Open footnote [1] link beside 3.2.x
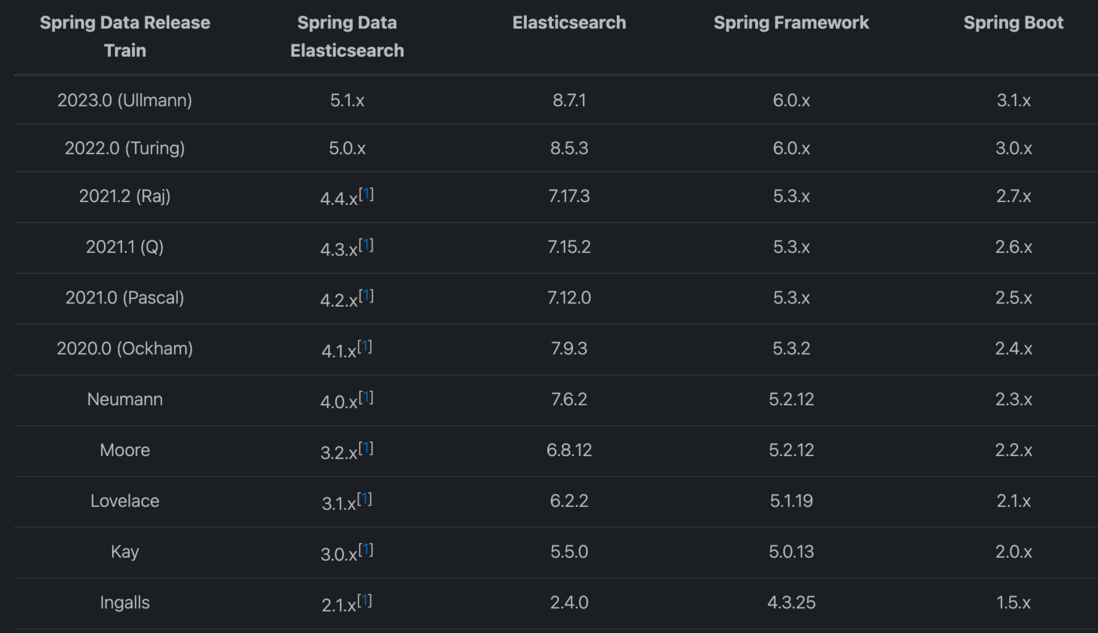Screen dimensions: 1098x633 click(366, 448)
